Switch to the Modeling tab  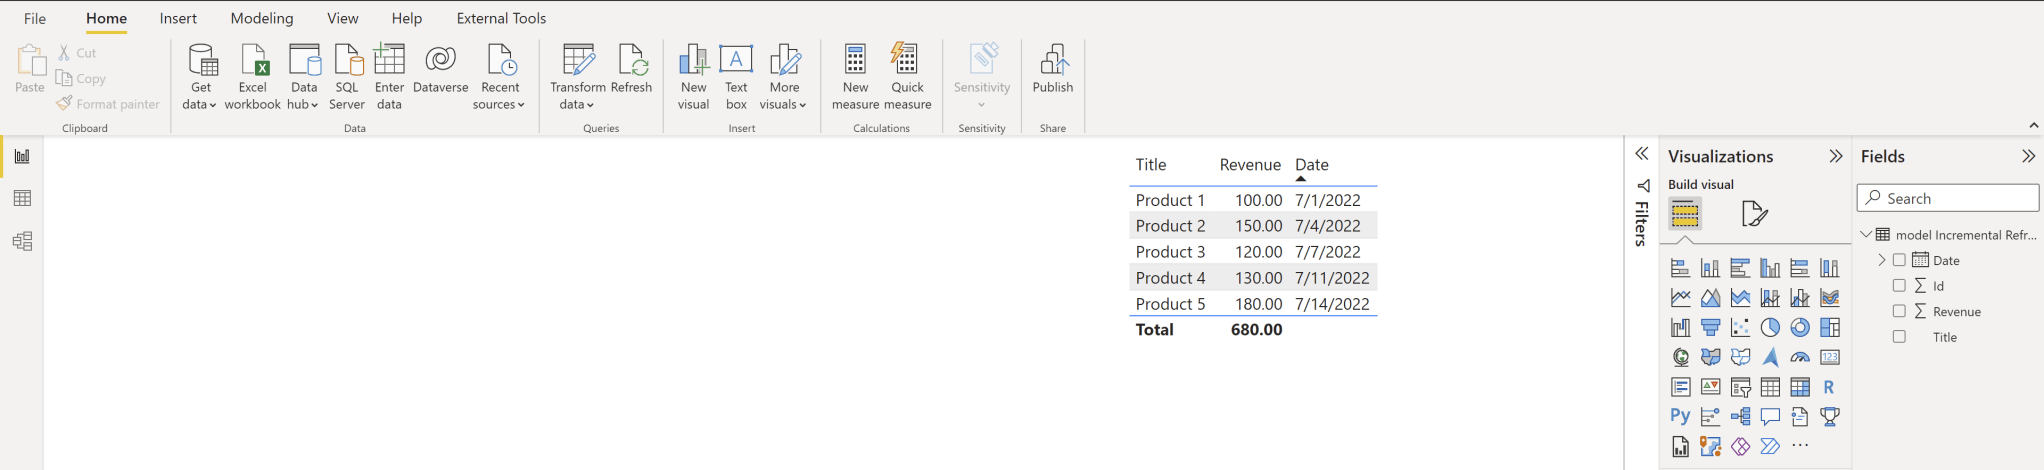(x=262, y=18)
